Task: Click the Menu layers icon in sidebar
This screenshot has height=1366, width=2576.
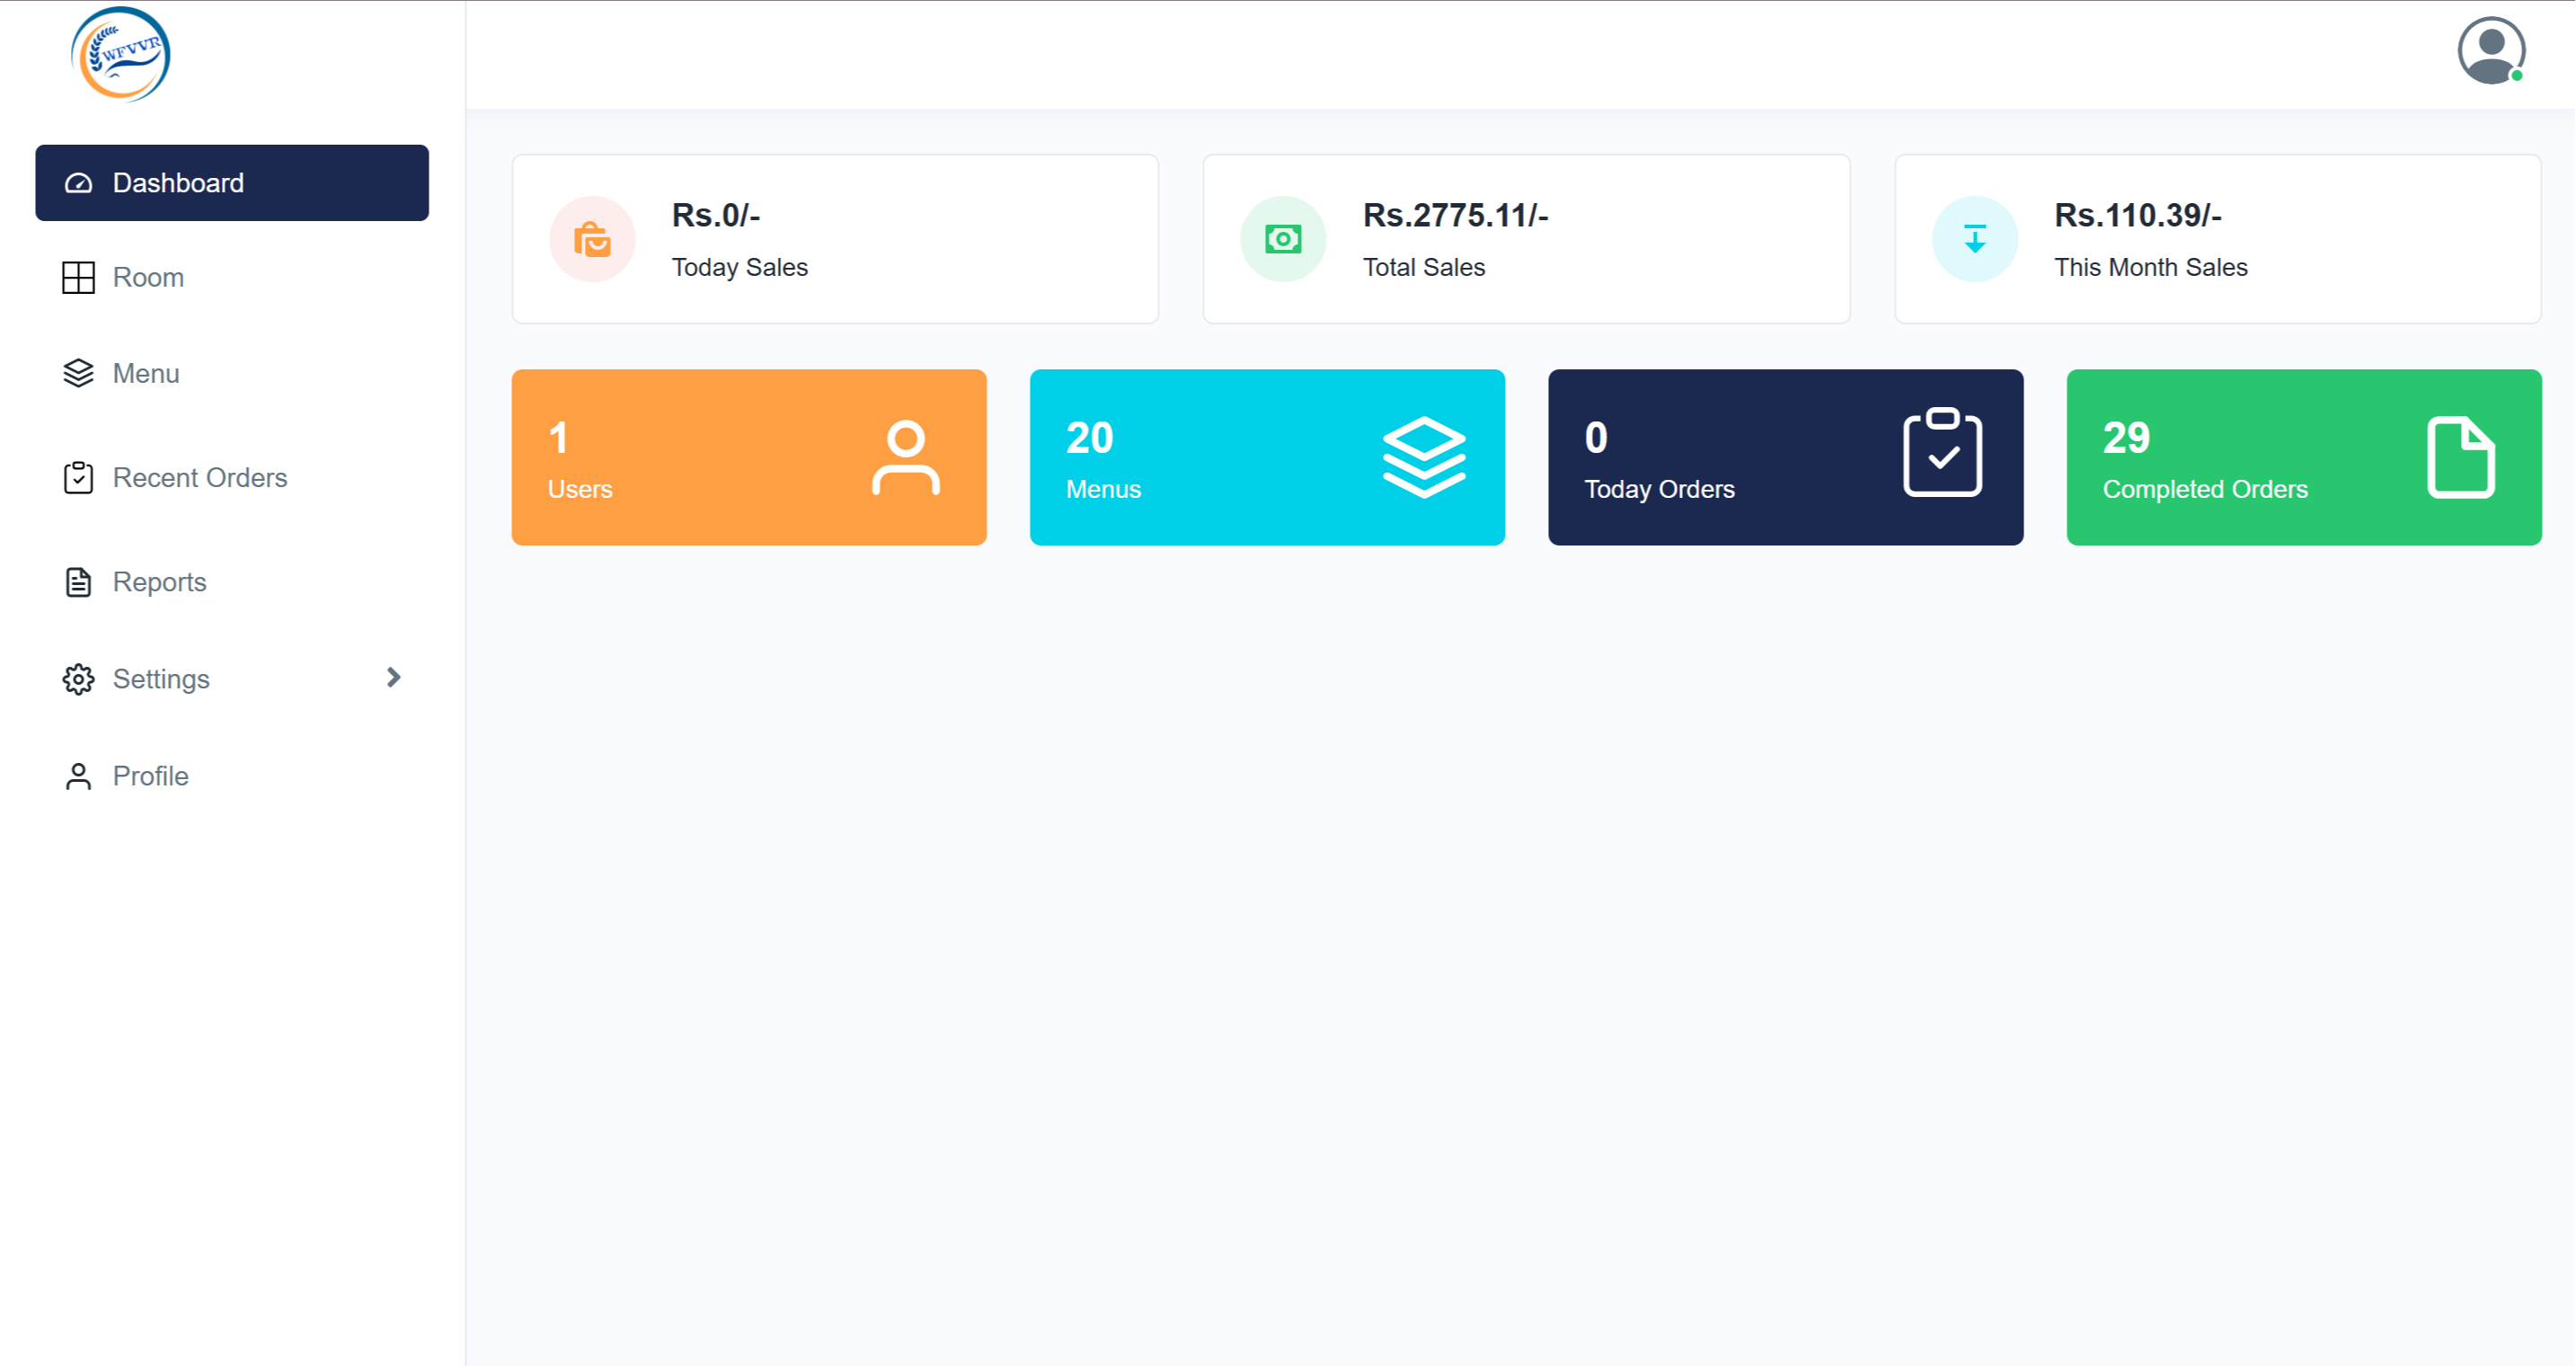Action: [x=79, y=373]
